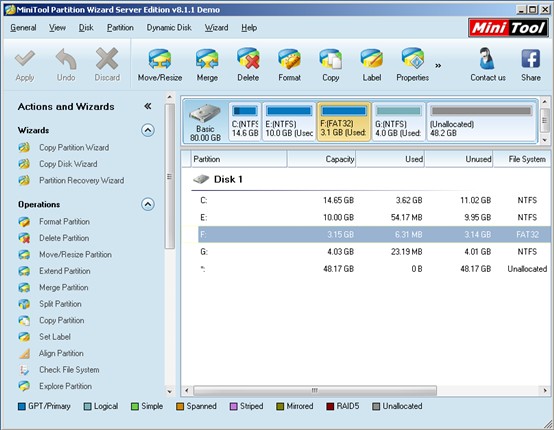Click the Copy toolbar icon
This screenshot has height=430, width=554.
pos(331,59)
